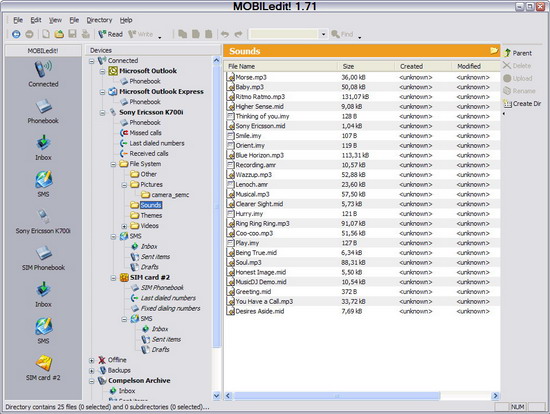Collapse the Sony Ericsson K700i tree node
This screenshot has height=414, width=550.
pyautogui.click(x=102, y=113)
